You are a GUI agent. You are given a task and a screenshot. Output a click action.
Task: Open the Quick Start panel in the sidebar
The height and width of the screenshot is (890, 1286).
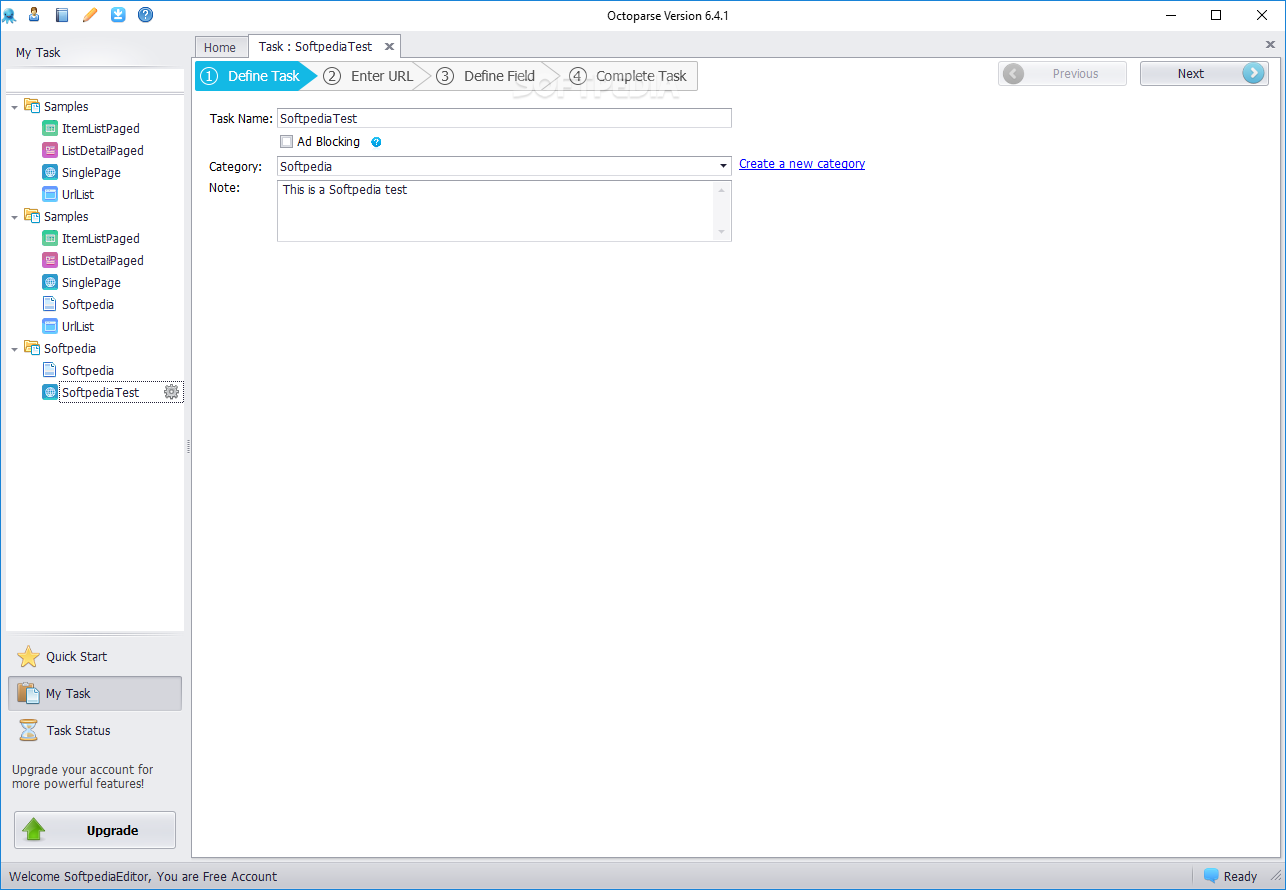tap(95, 657)
